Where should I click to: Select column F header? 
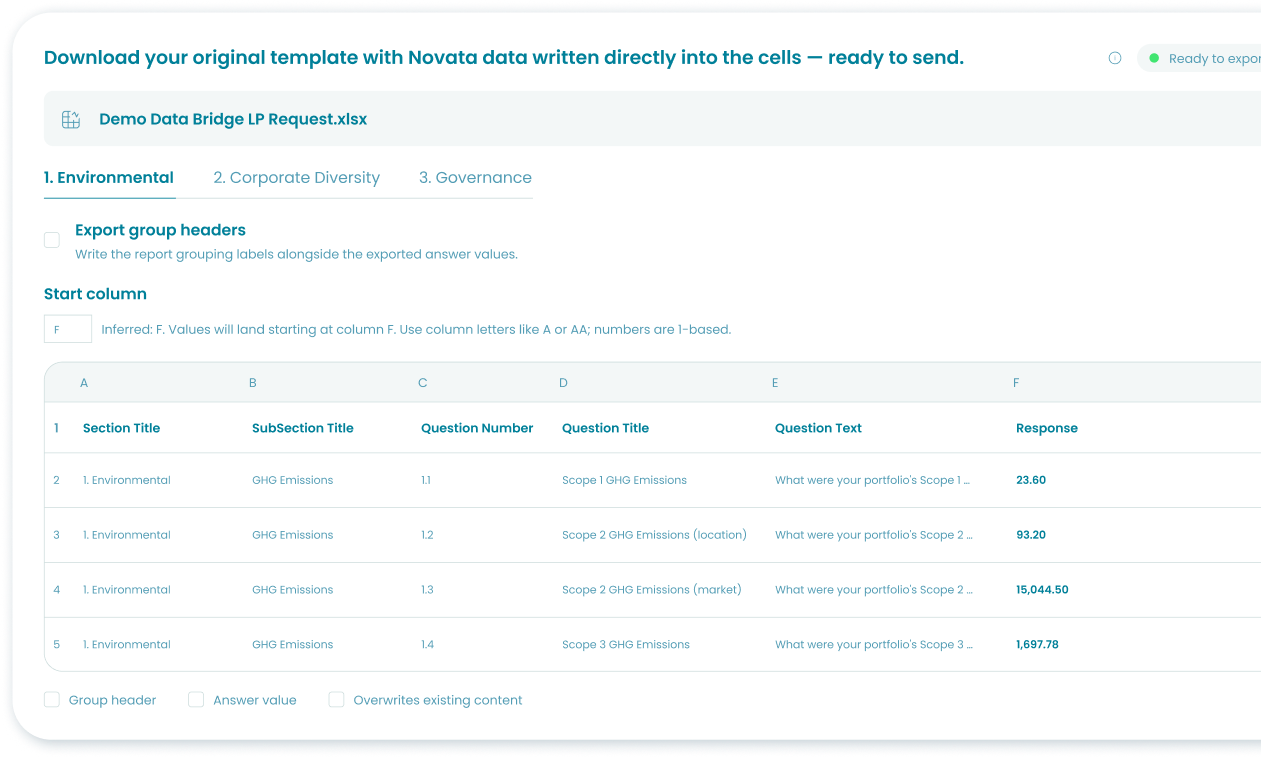(x=1016, y=383)
